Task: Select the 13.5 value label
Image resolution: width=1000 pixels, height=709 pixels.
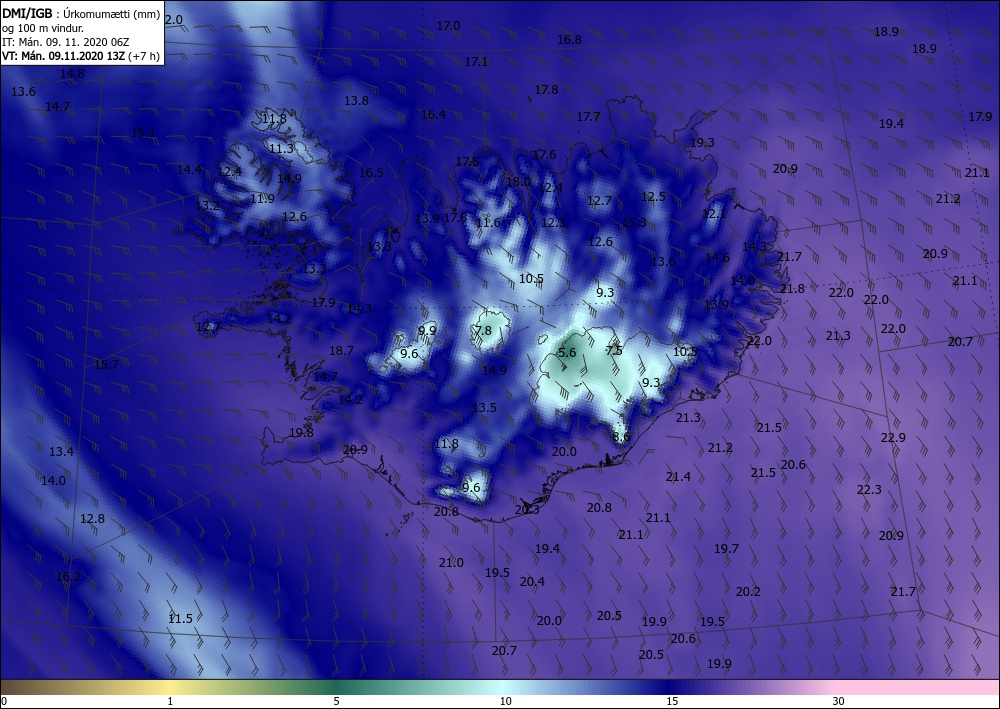Action: (x=484, y=407)
